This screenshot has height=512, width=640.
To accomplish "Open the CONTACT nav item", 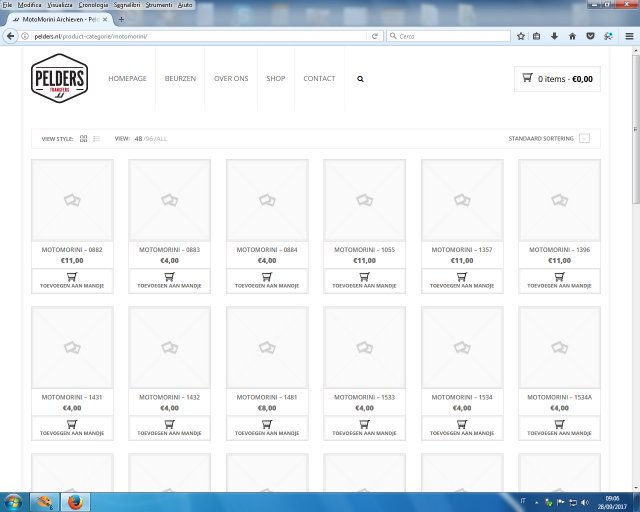I will click(319, 78).
